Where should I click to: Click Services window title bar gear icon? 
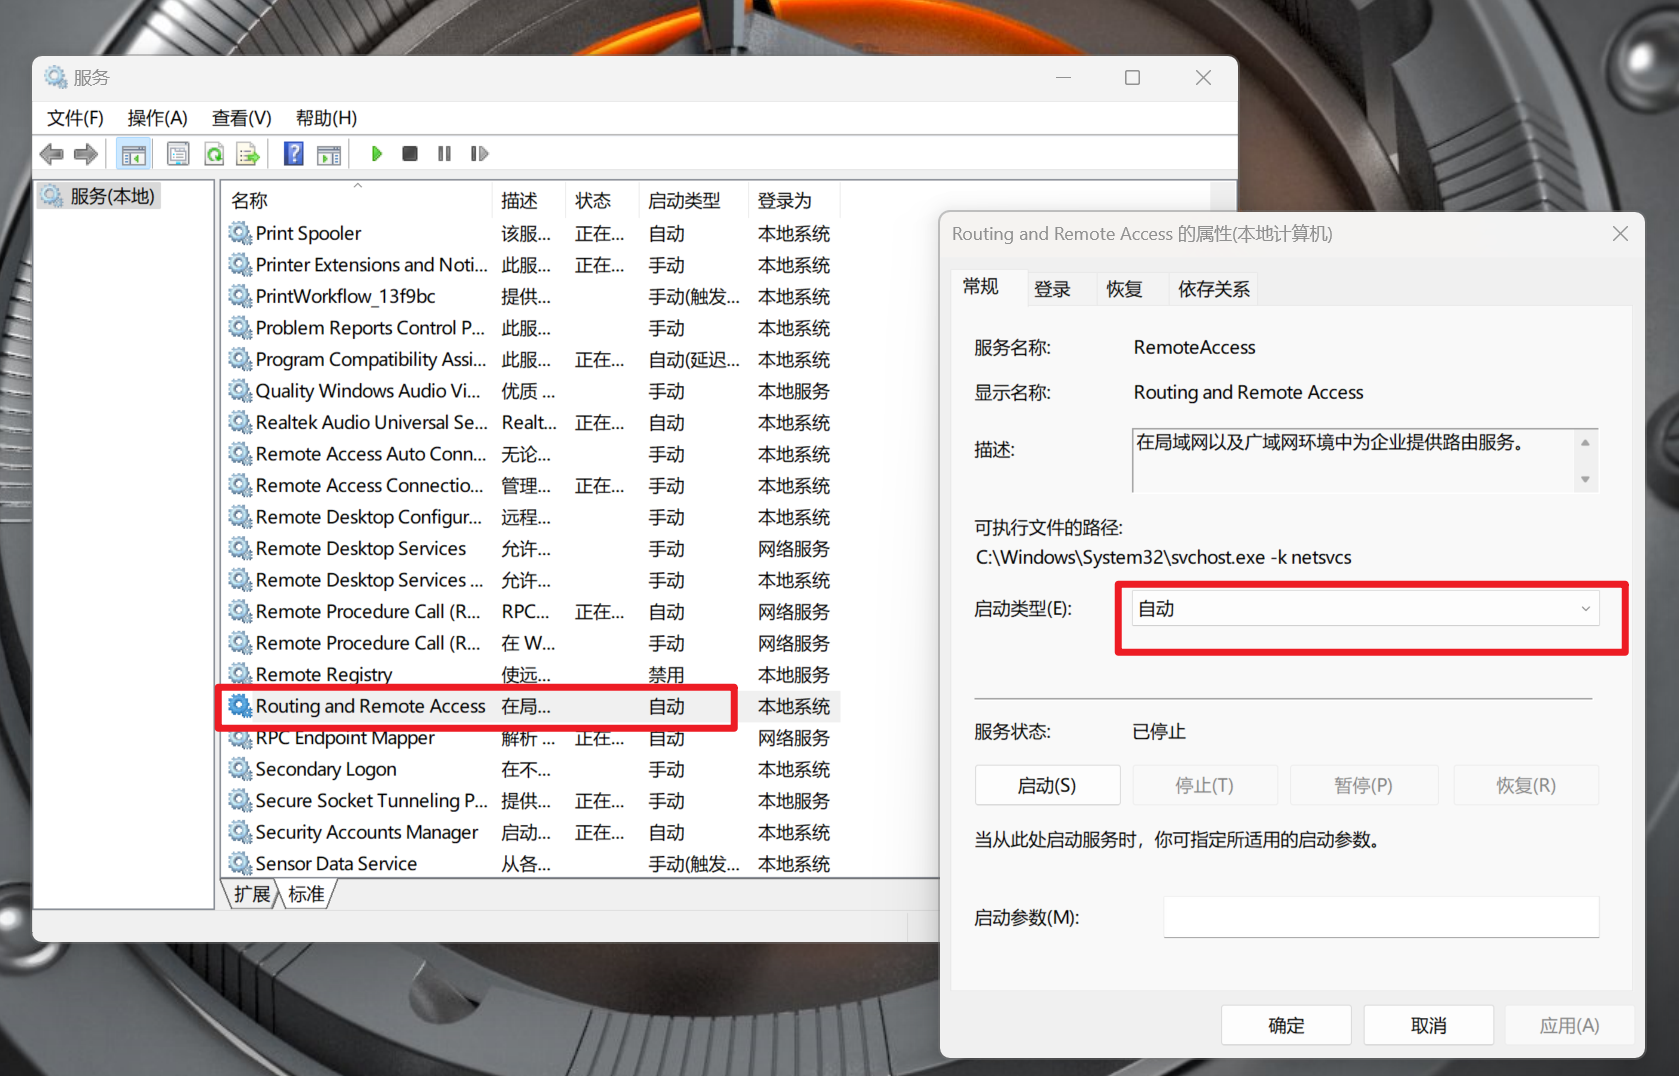tap(56, 77)
